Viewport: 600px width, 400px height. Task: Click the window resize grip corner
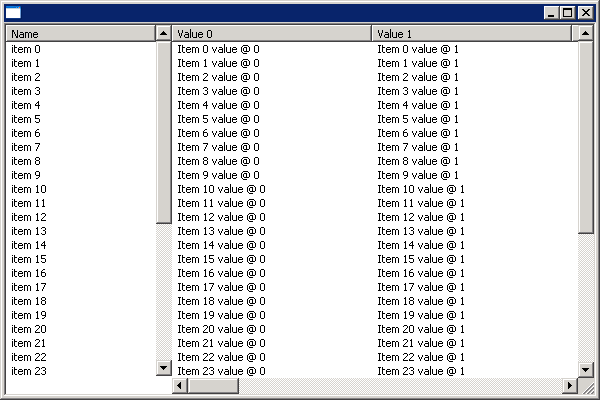pos(587,387)
